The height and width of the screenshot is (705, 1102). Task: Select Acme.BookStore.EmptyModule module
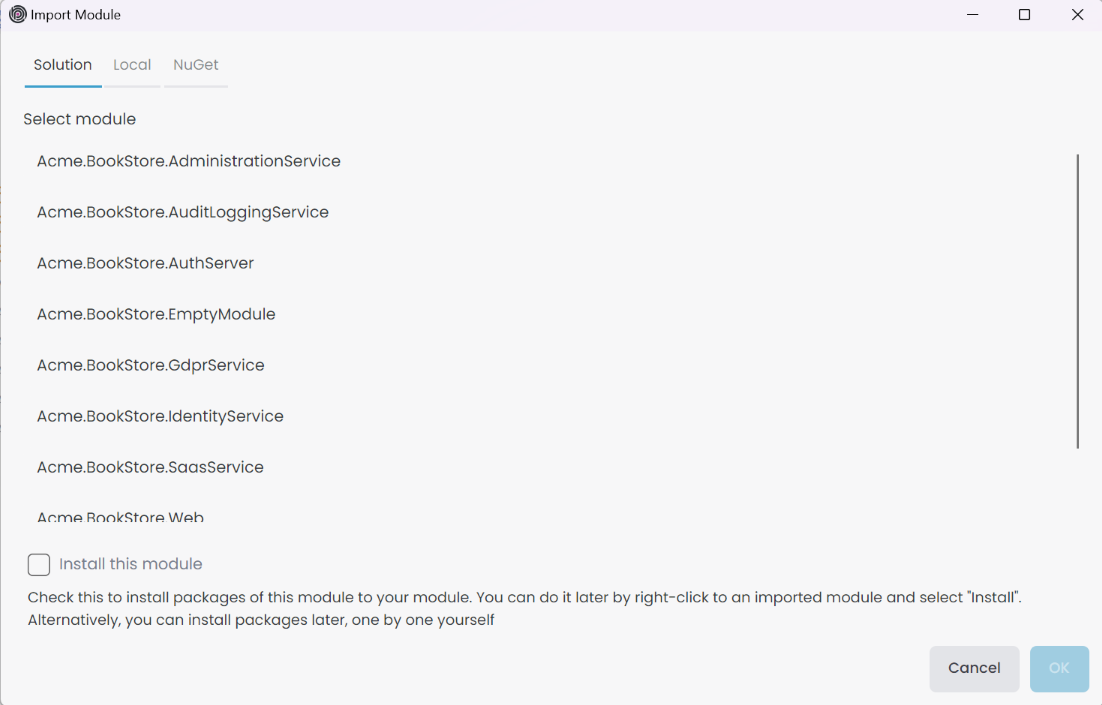pos(155,314)
